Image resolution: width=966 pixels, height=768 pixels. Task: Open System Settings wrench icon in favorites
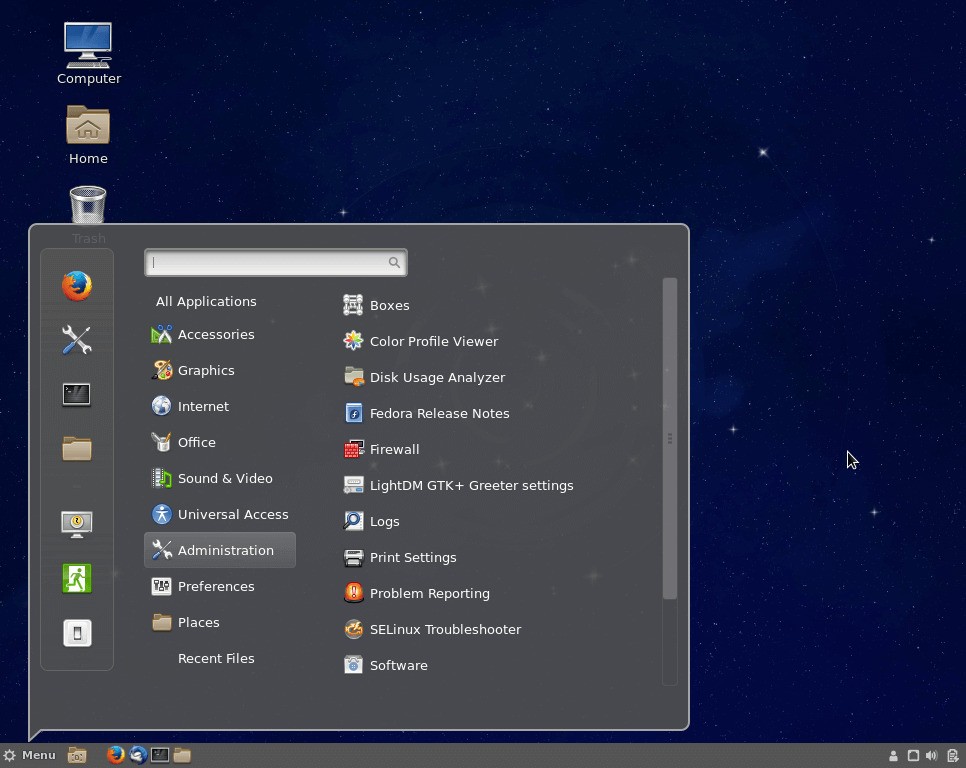pos(77,340)
